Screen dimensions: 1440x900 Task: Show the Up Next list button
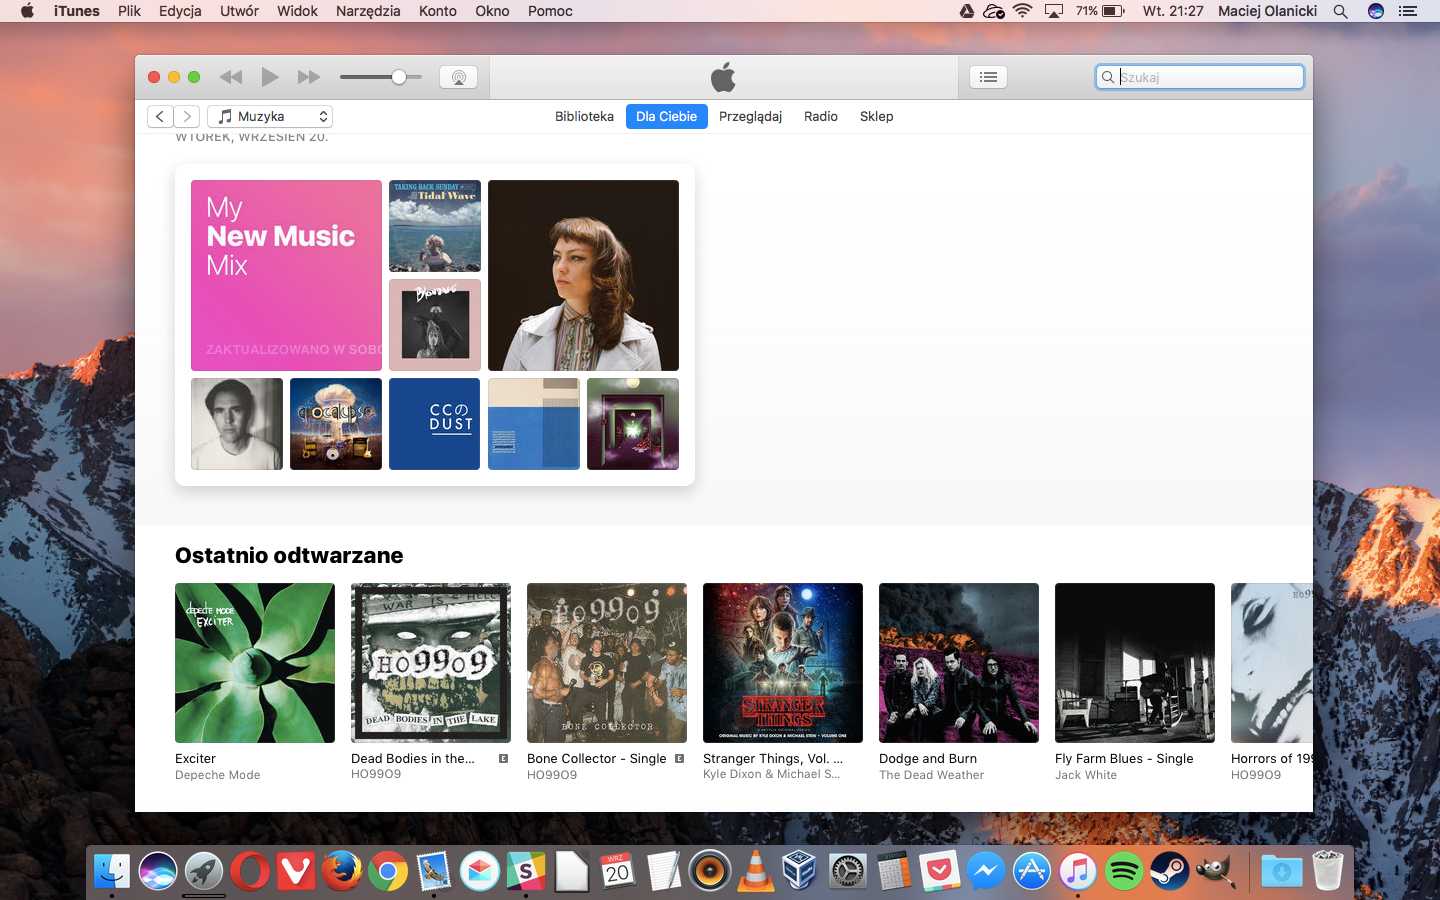[988, 77]
